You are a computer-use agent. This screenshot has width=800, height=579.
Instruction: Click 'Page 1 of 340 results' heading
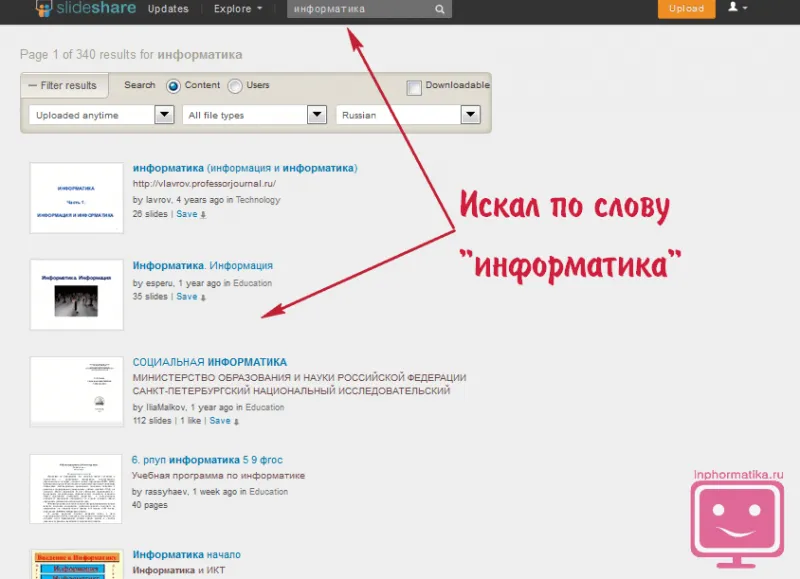pyautogui.click(x=131, y=55)
